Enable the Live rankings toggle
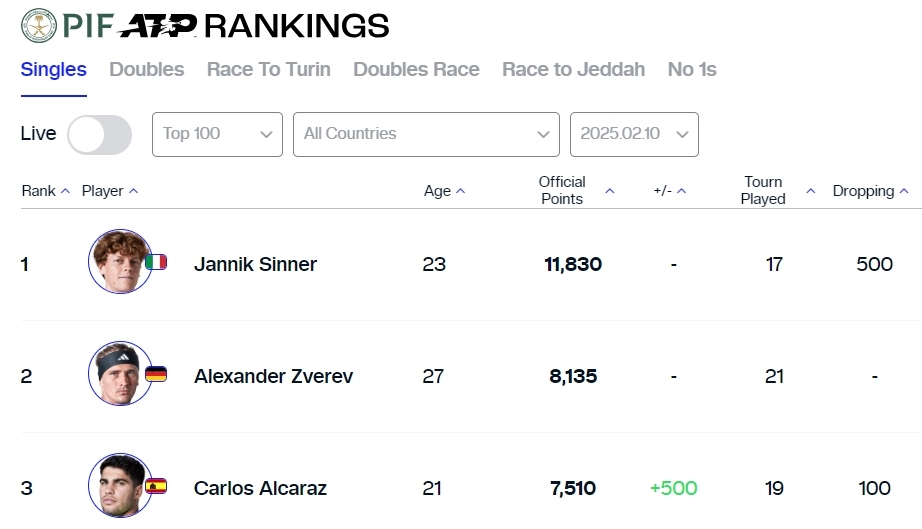The height and width of the screenshot is (529, 922). click(99, 134)
